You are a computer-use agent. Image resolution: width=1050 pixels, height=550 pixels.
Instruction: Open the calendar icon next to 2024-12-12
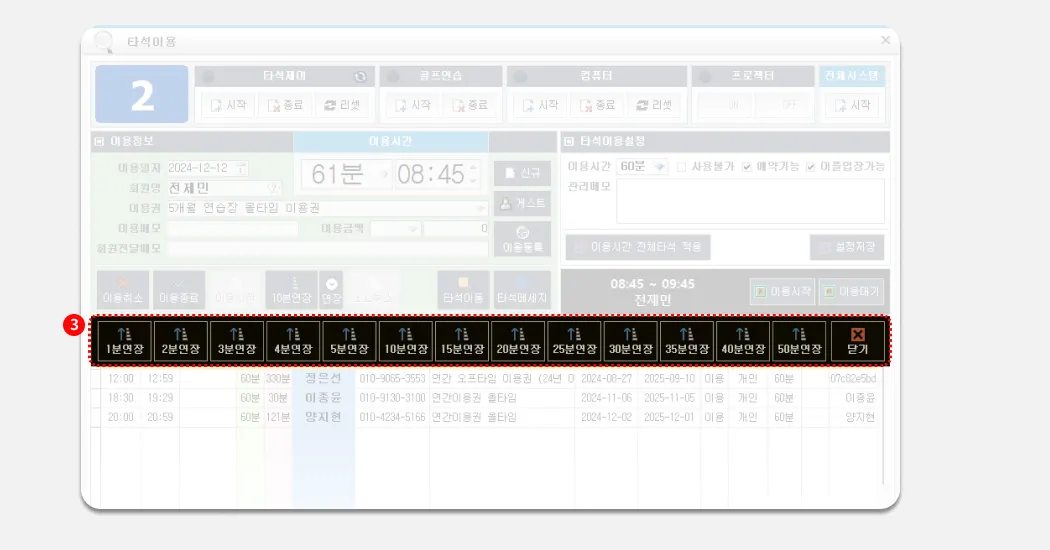pyautogui.click(x=241, y=168)
